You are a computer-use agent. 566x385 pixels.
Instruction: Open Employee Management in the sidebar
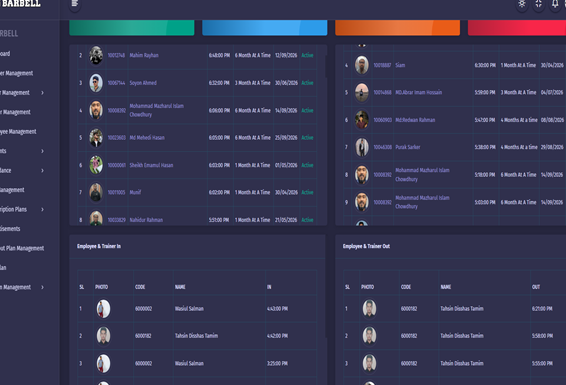(x=18, y=131)
